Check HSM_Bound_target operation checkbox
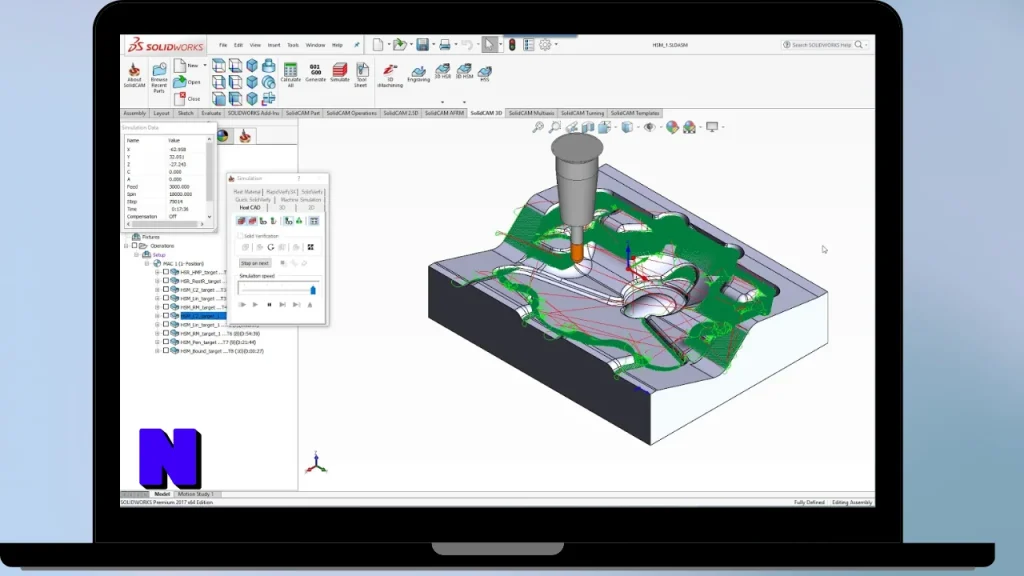The width and height of the screenshot is (1024, 576). pyautogui.click(x=166, y=351)
